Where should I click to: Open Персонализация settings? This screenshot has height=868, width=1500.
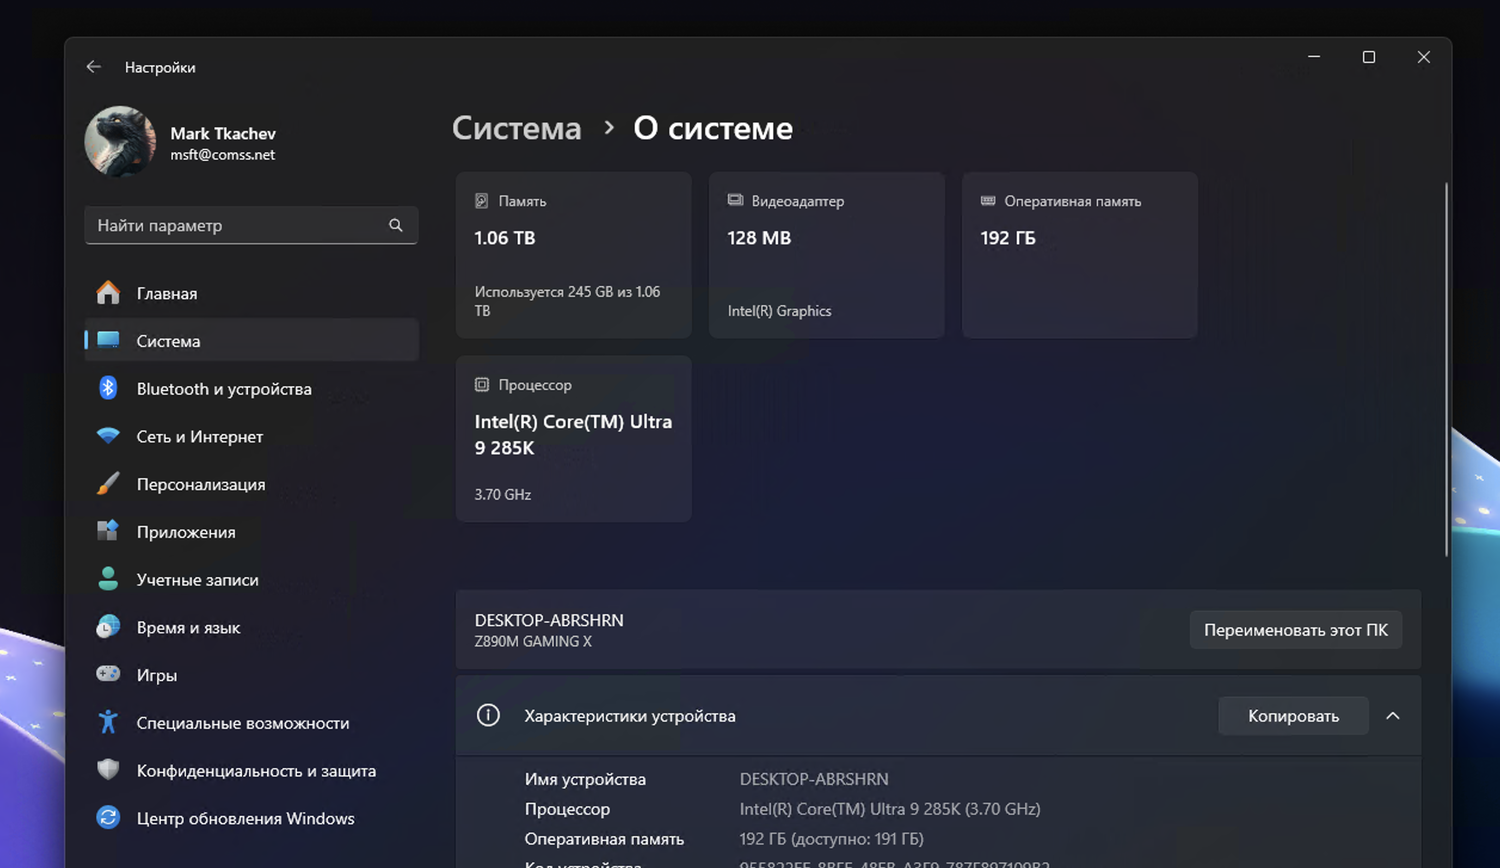click(x=251, y=484)
